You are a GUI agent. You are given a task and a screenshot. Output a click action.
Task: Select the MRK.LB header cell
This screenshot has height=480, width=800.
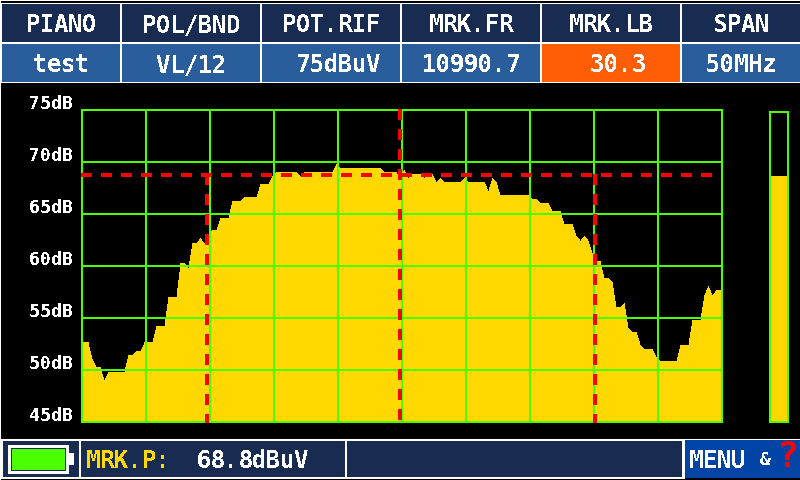[611, 23]
